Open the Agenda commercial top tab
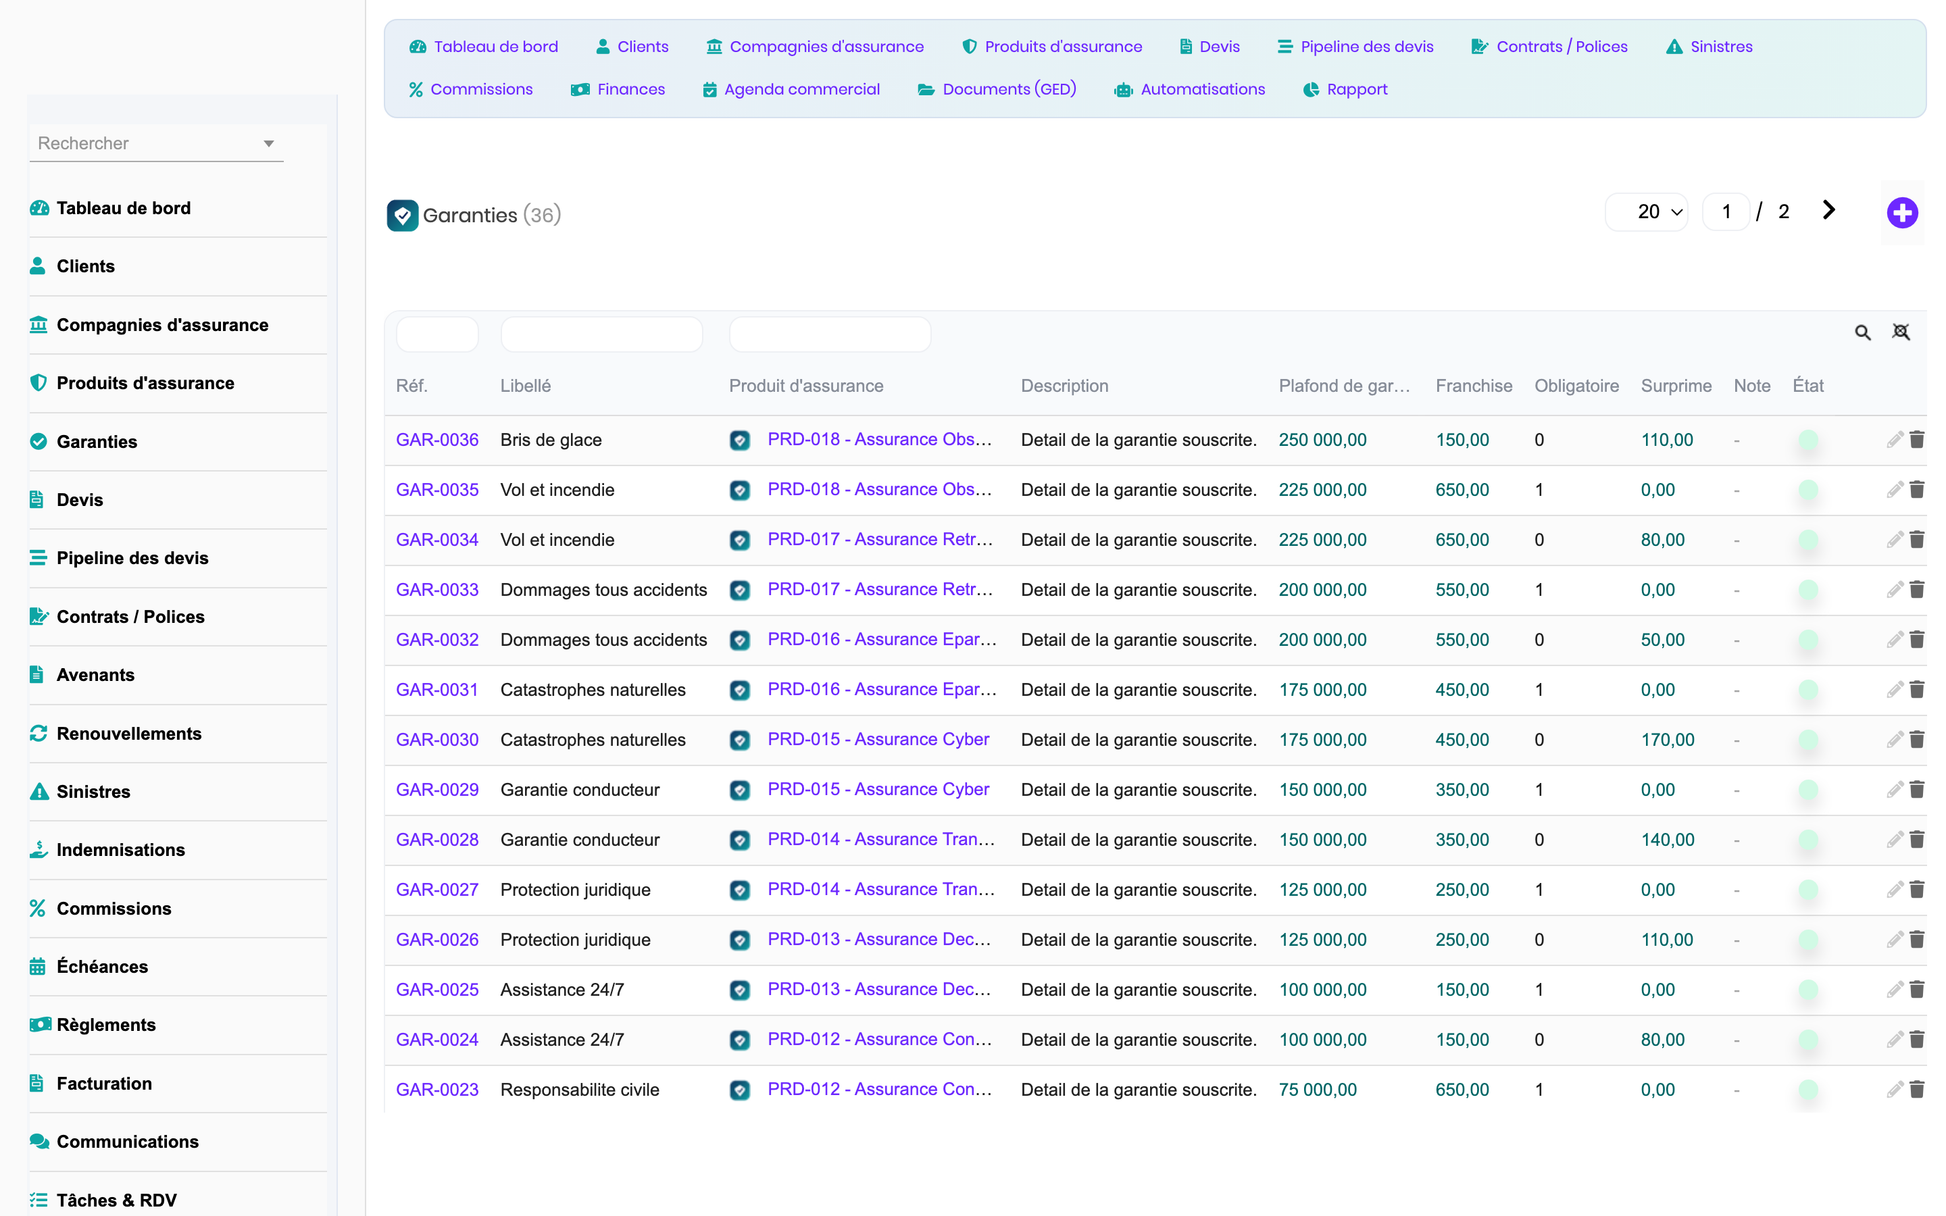Screen dimensions: 1946x1216 [791, 90]
